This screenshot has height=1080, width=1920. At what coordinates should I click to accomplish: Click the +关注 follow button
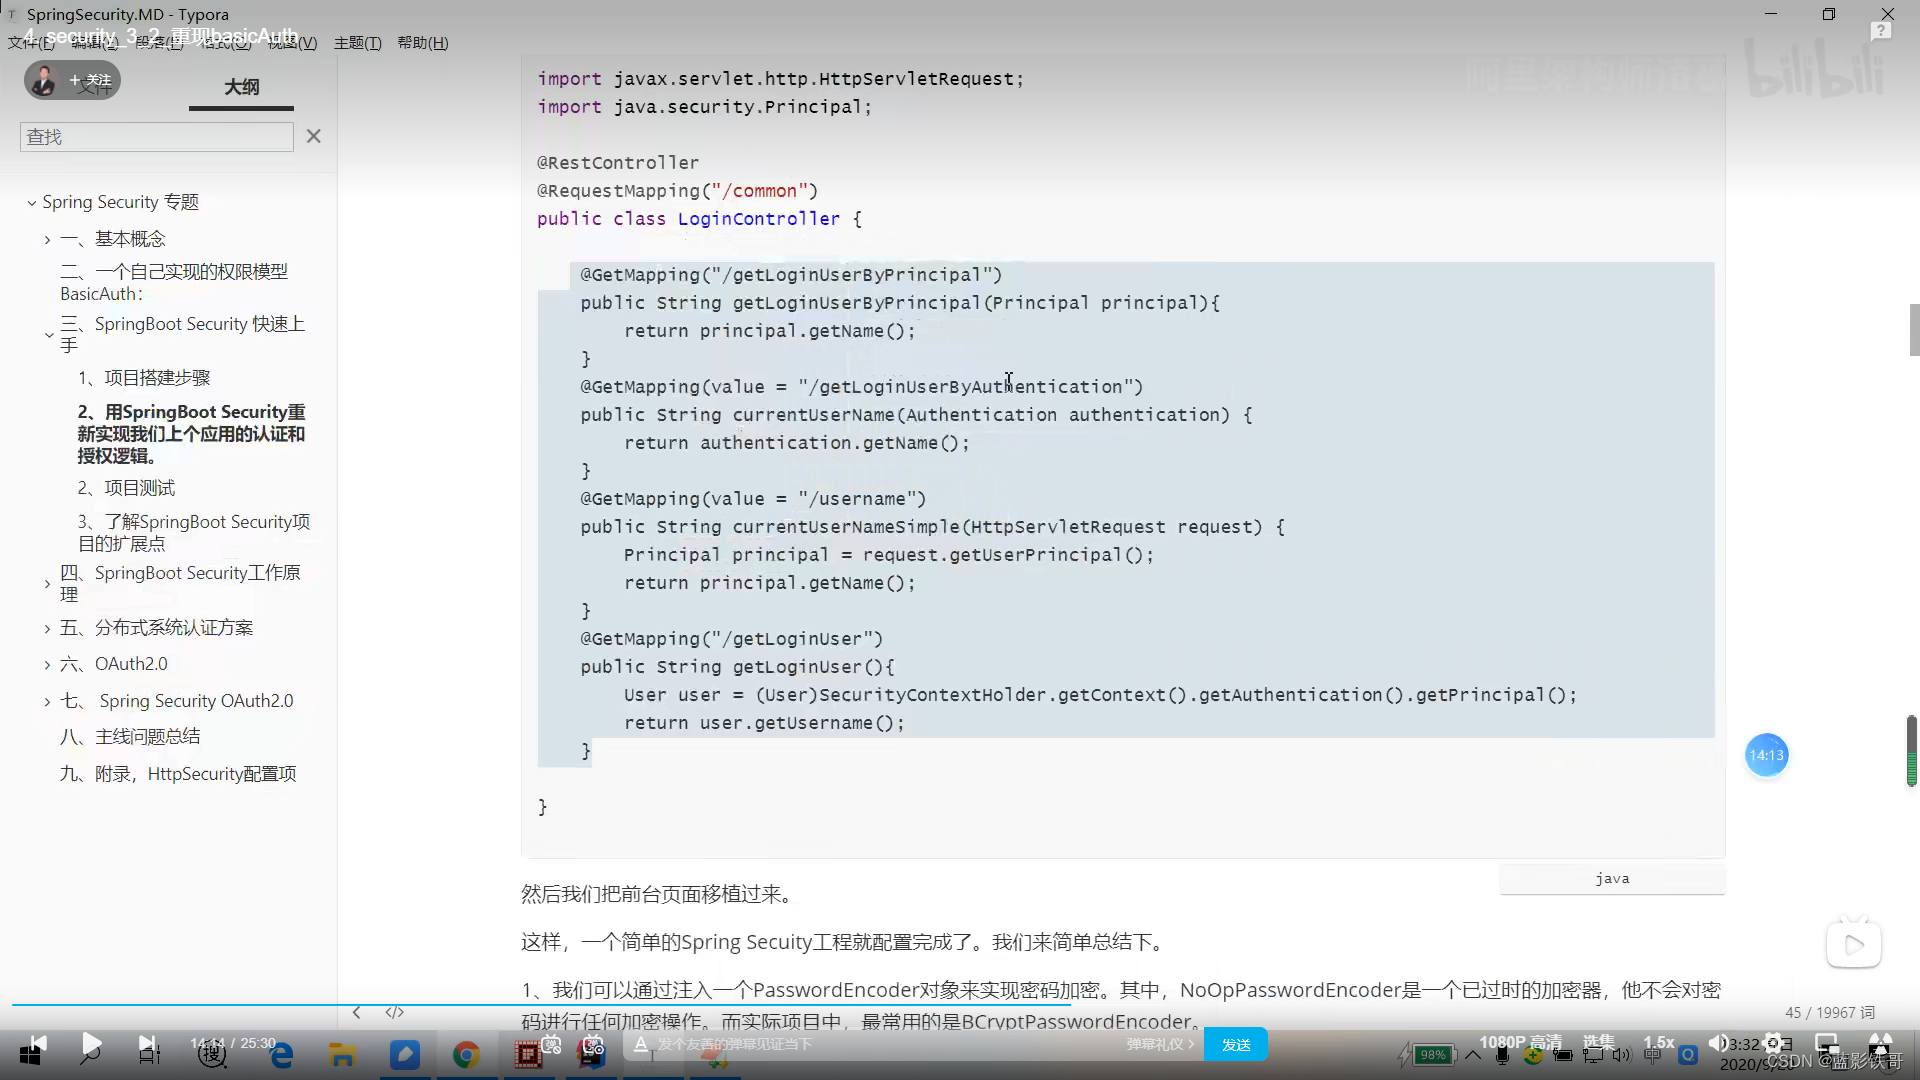point(90,80)
